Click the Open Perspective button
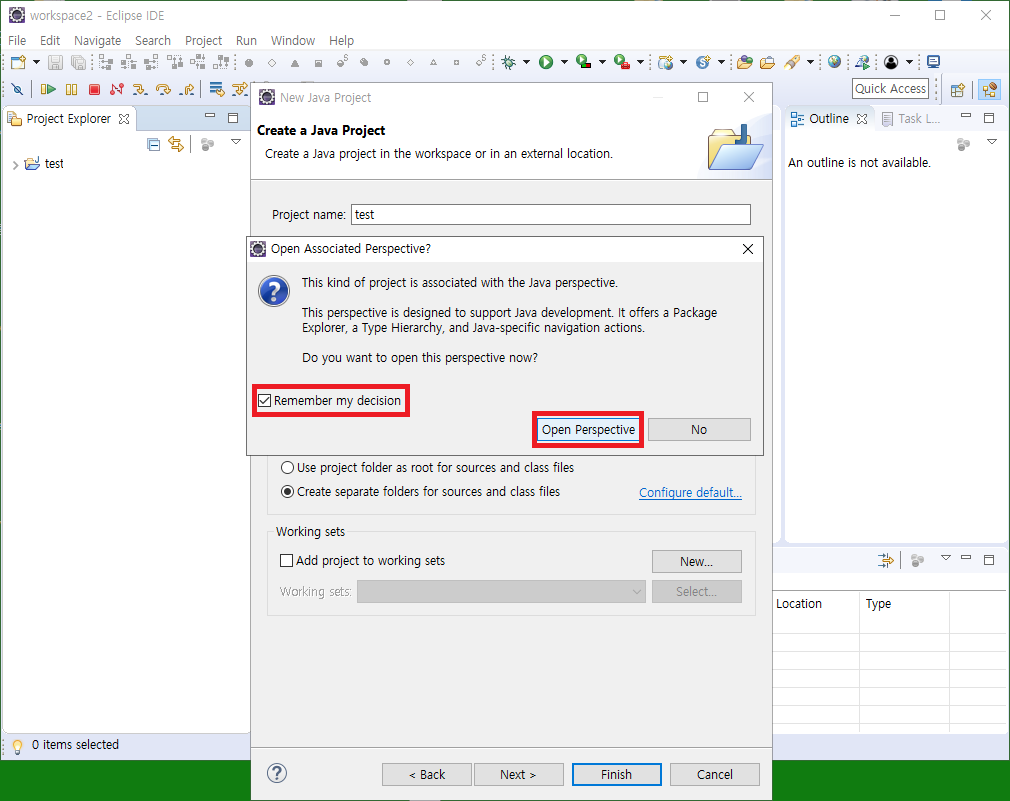Image resolution: width=1010 pixels, height=801 pixels. point(588,429)
